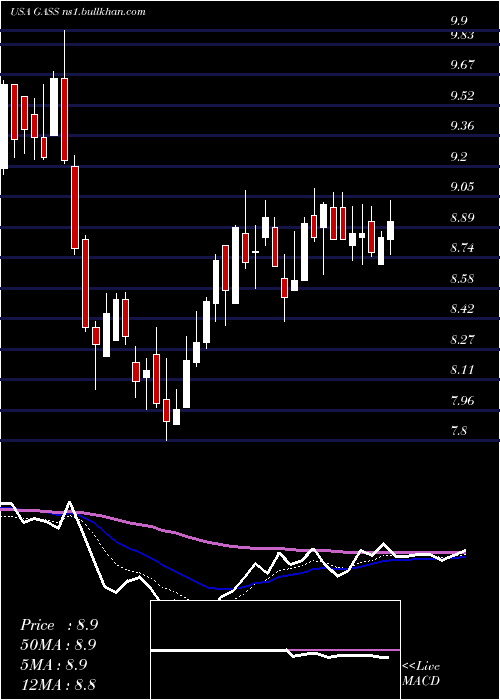Click the 9.9 price axis label
This screenshot has height=700, width=500.
coord(459,21)
